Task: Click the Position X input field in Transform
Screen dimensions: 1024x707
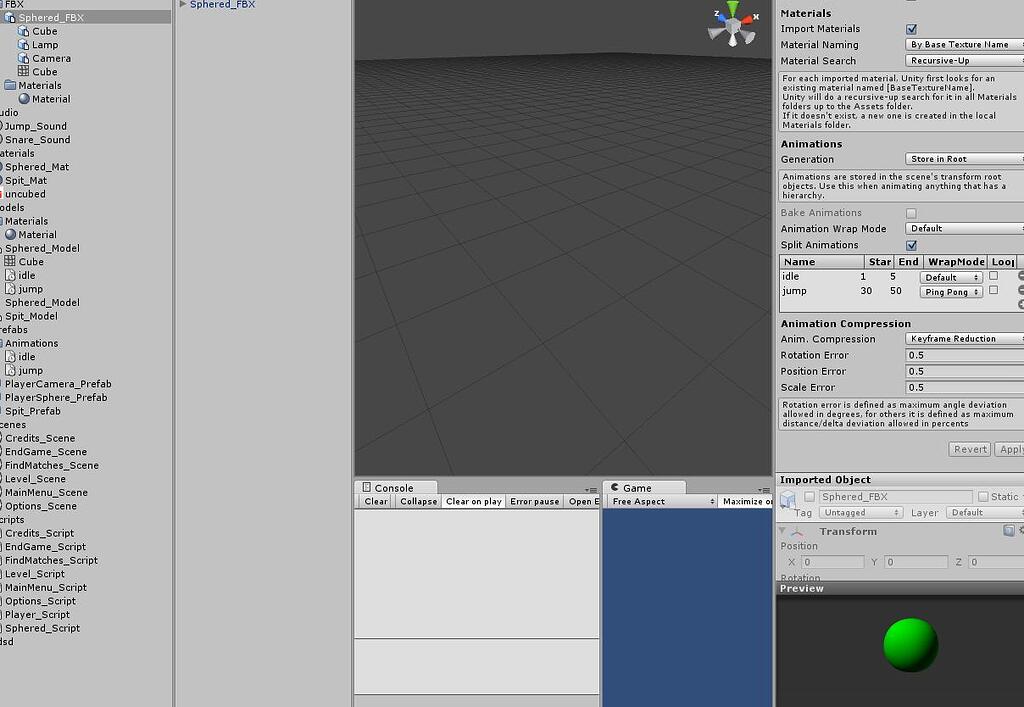Action: pos(830,562)
